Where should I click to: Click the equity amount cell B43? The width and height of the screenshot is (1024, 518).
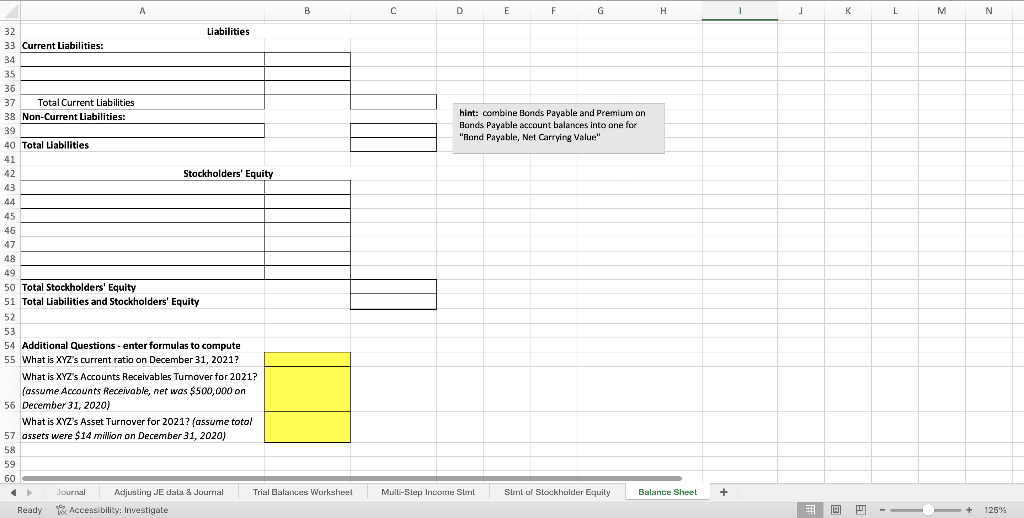click(x=307, y=187)
